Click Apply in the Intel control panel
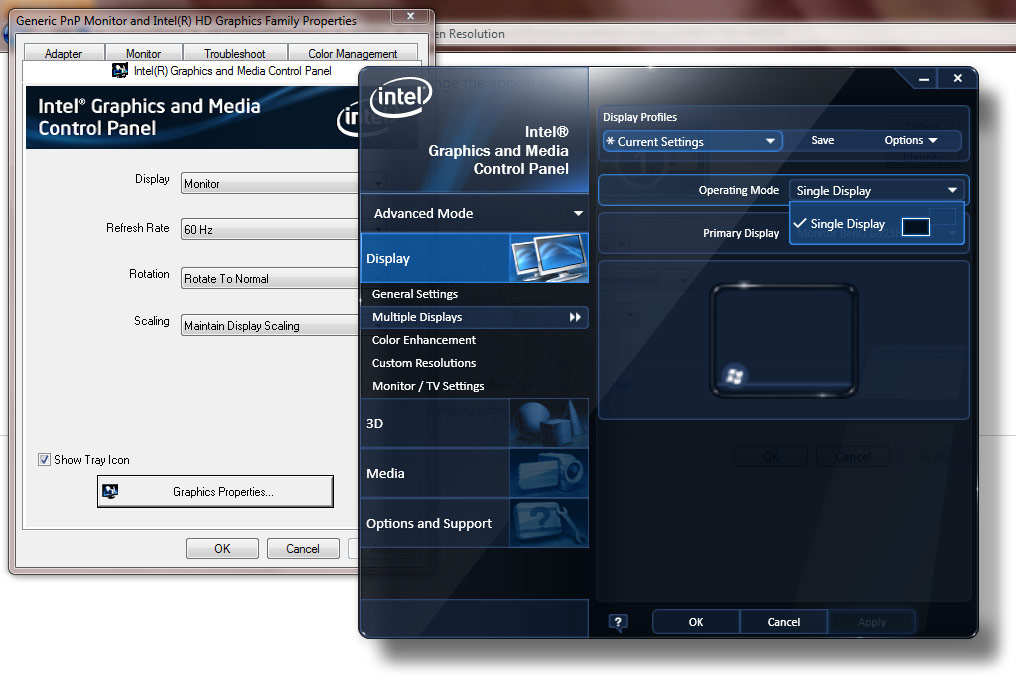 (872, 622)
